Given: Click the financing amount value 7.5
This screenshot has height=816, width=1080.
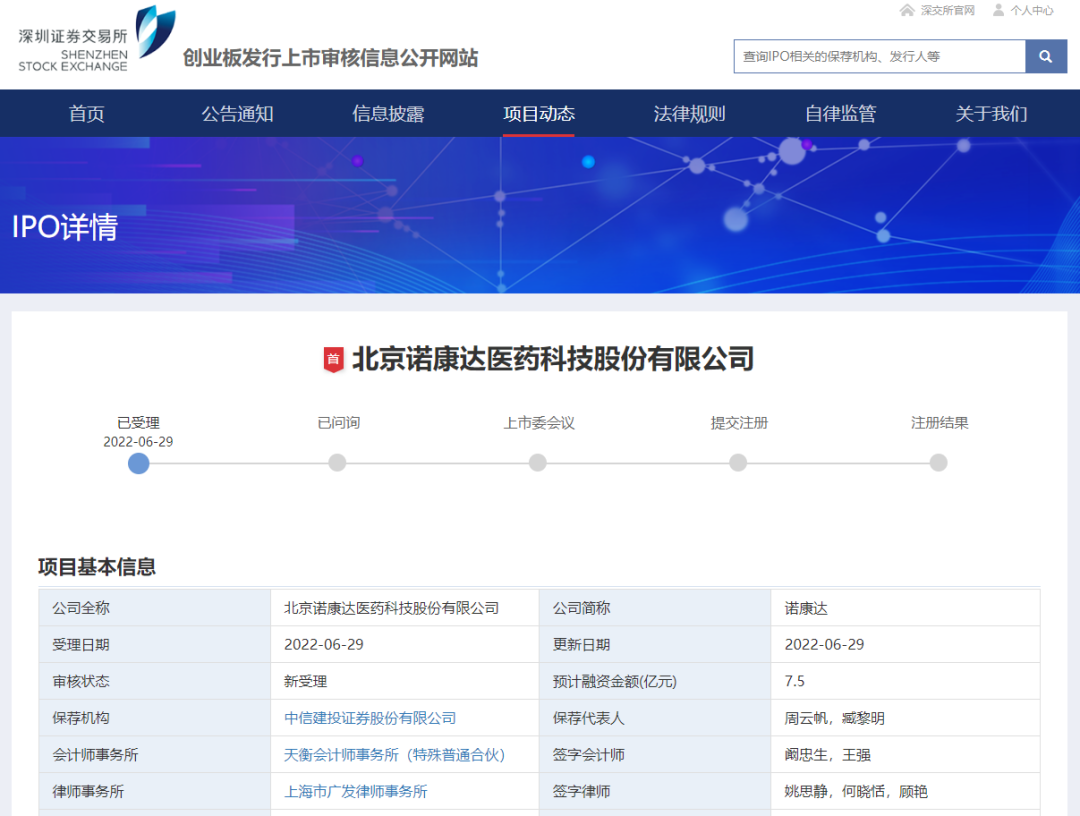Looking at the screenshot, I should pyautogui.click(x=794, y=681).
